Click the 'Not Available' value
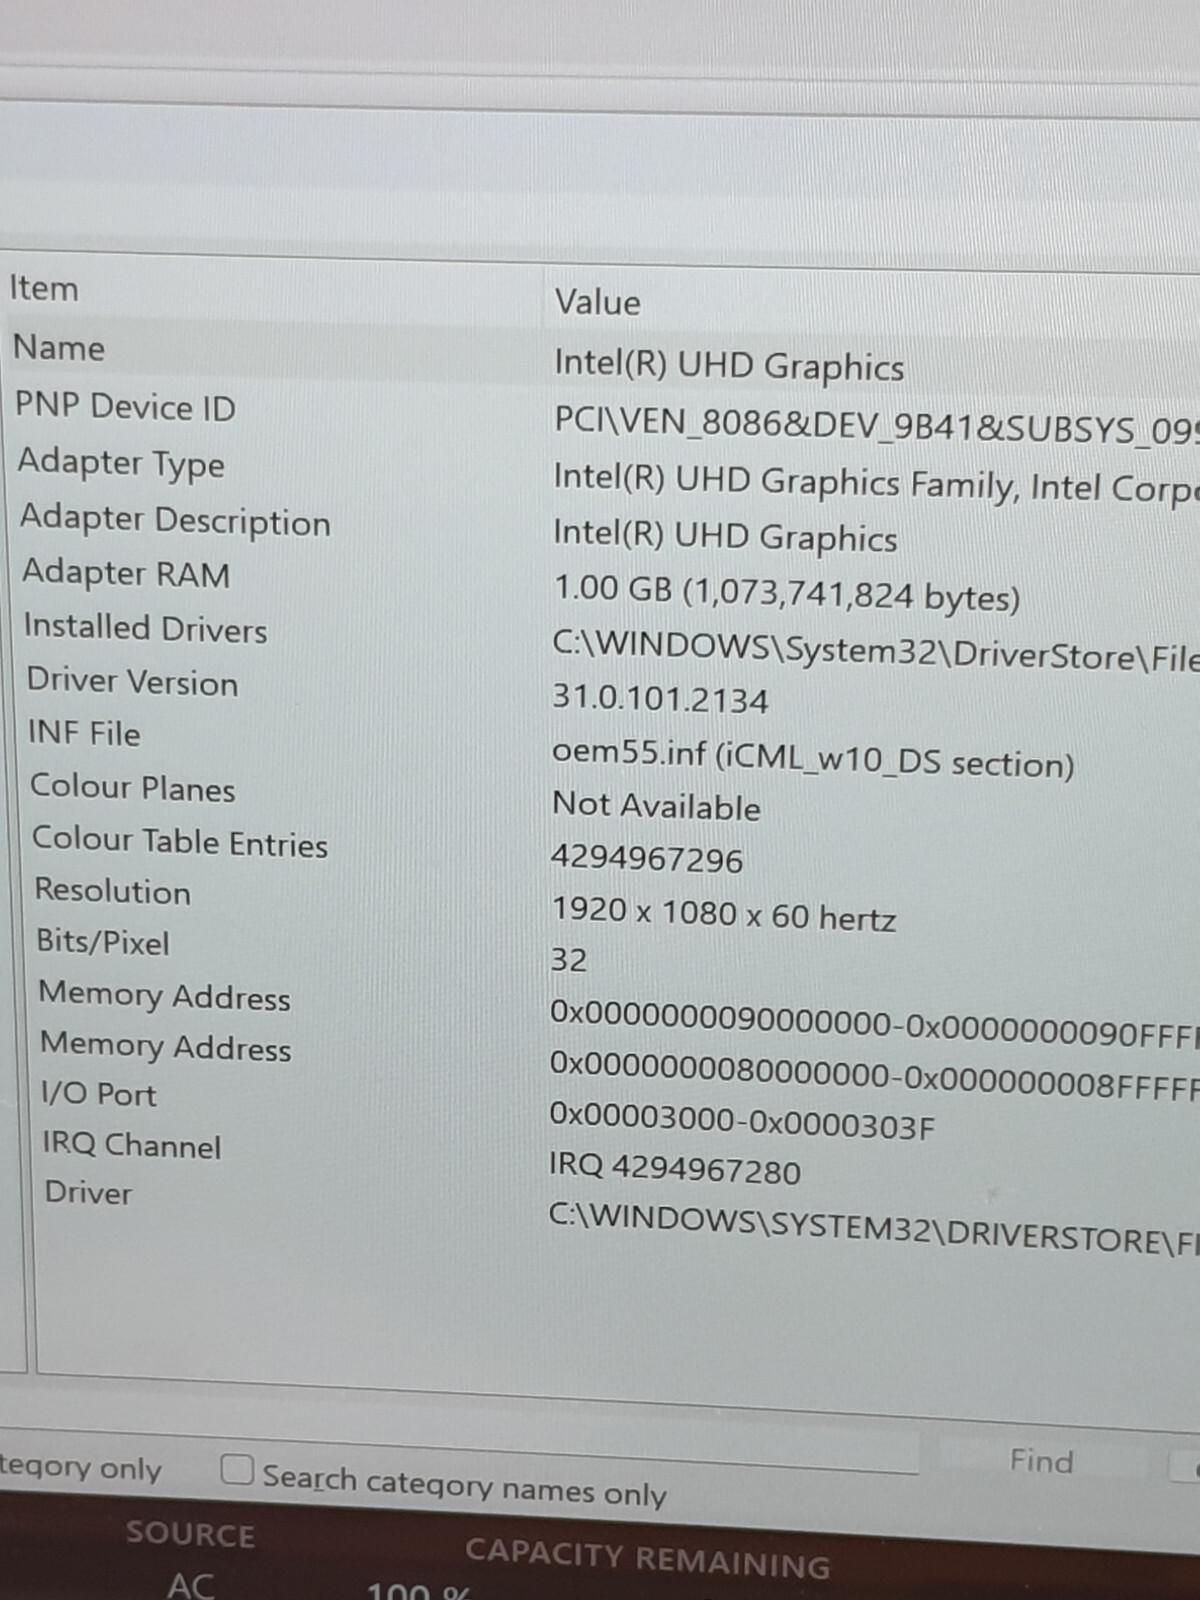Image resolution: width=1200 pixels, height=1600 pixels. tap(656, 806)
